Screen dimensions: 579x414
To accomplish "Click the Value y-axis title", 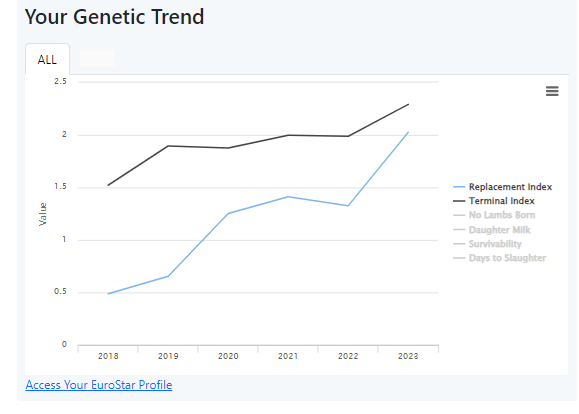I will 43,214.
